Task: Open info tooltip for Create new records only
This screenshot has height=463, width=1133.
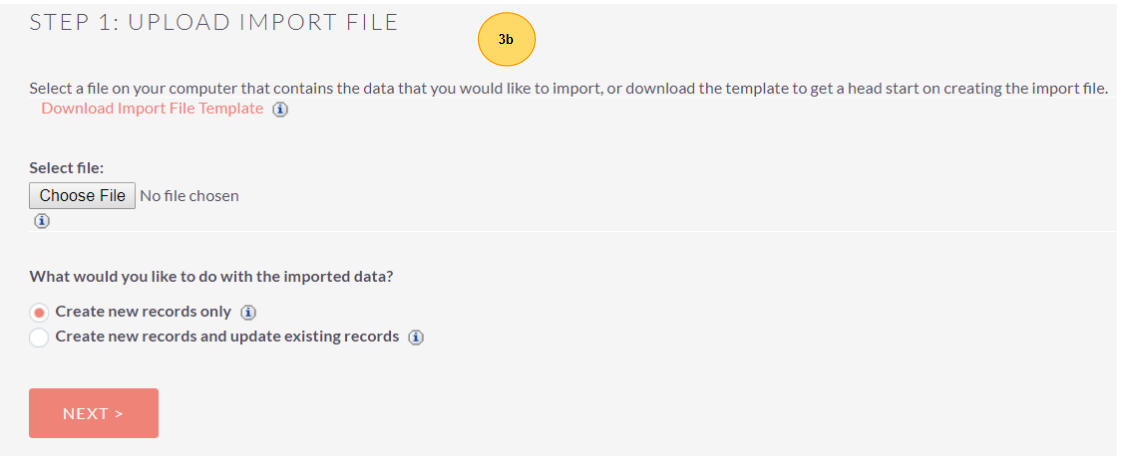Action: (x=249, y=312)
